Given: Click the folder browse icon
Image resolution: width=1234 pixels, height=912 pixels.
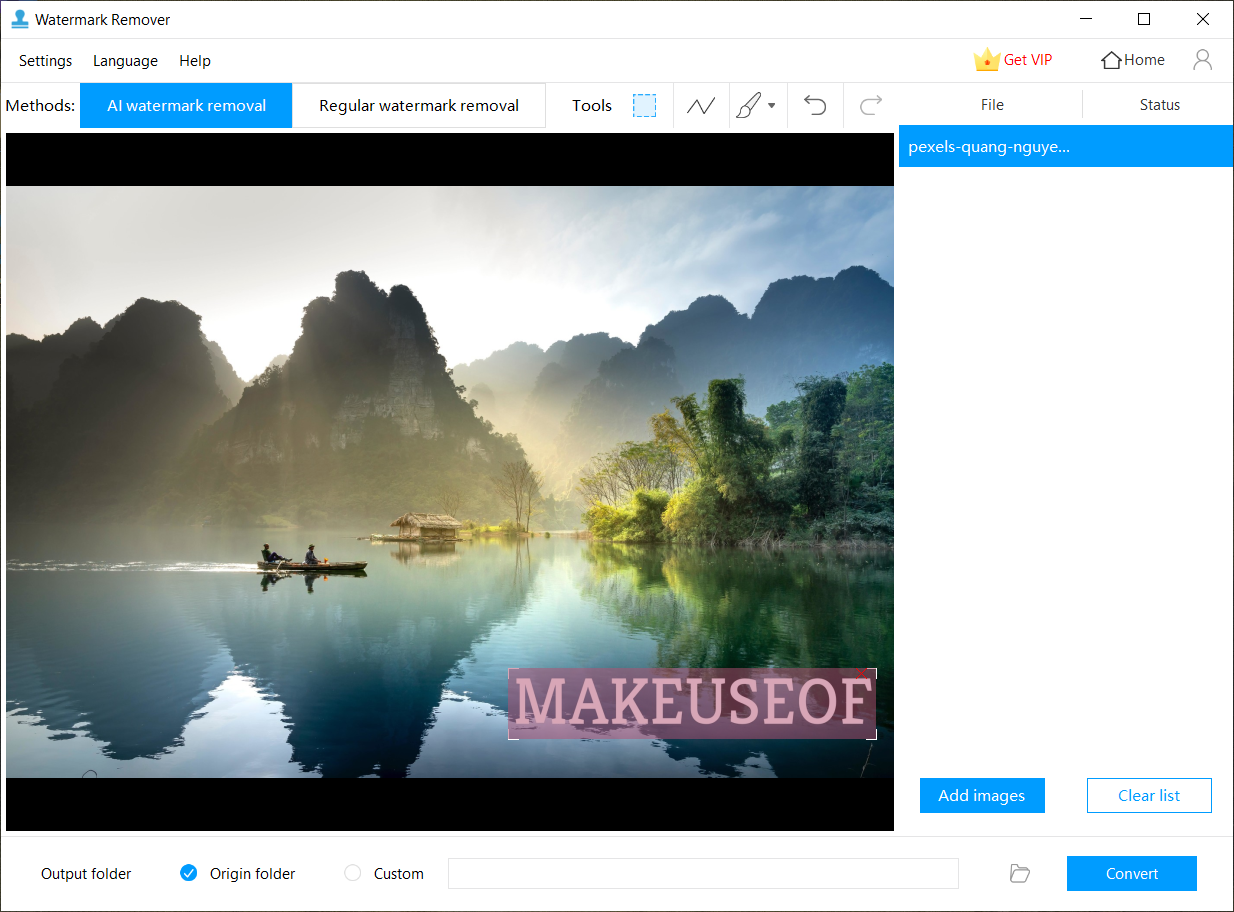Looking at the screenshot, I should click(x=1020, y=873).
